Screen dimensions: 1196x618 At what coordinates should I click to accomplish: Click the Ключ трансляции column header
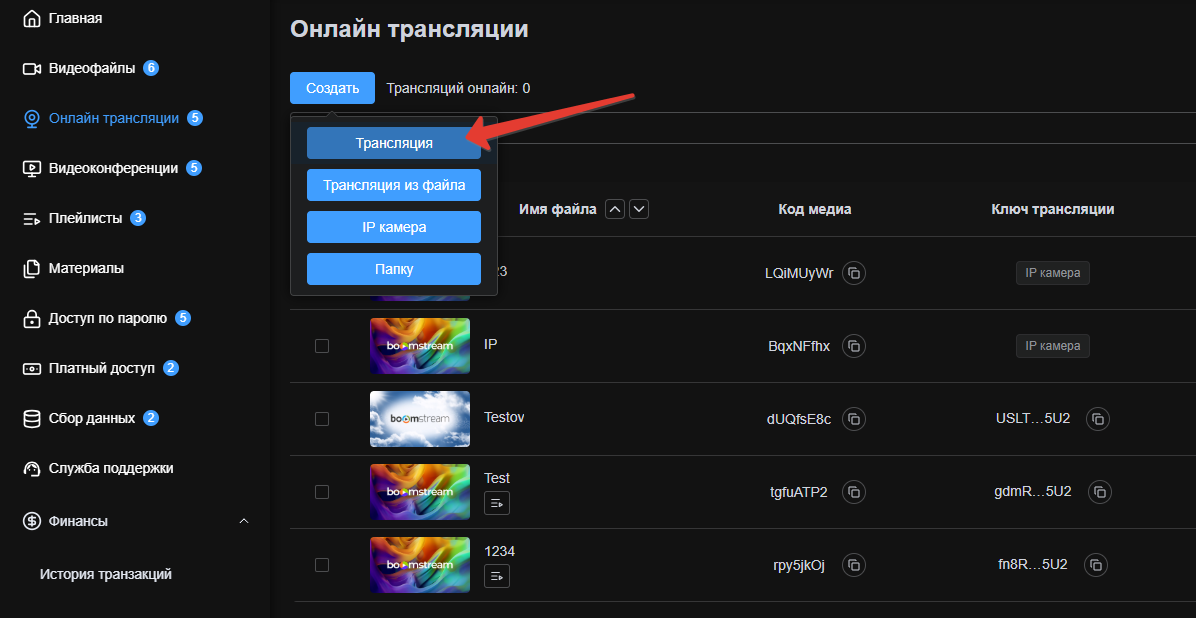tap(1053, 209)
